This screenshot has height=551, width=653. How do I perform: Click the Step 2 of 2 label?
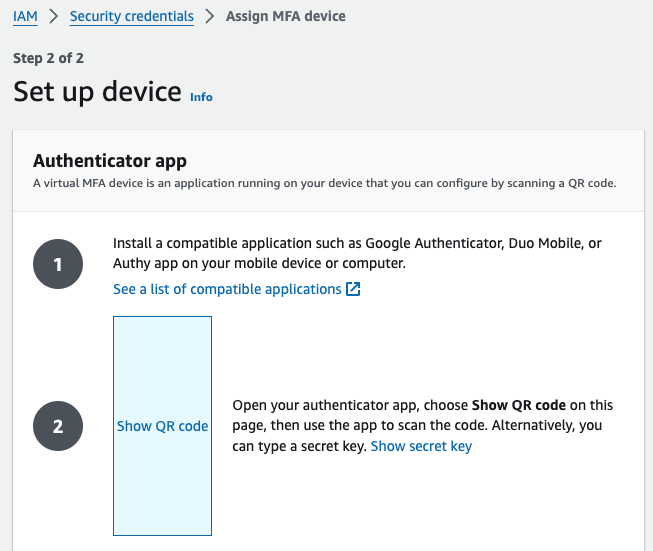coord(48,59)
